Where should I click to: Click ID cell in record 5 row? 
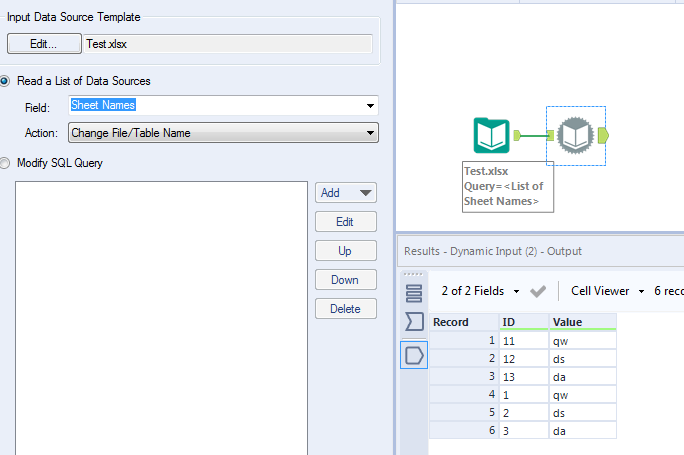[x=524, y=413]
